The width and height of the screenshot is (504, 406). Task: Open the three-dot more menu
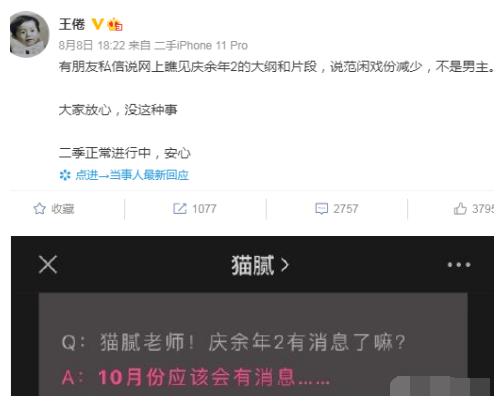(459, 265)
